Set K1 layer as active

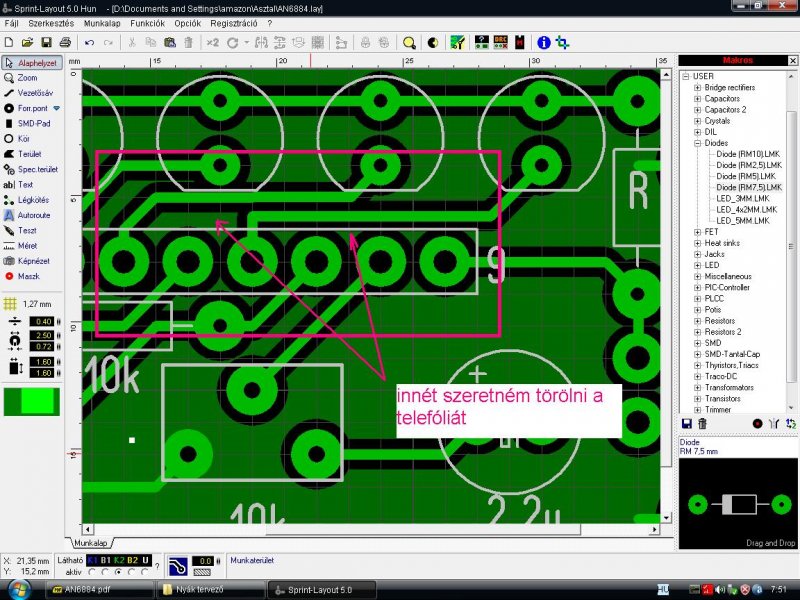coord(92,572)
